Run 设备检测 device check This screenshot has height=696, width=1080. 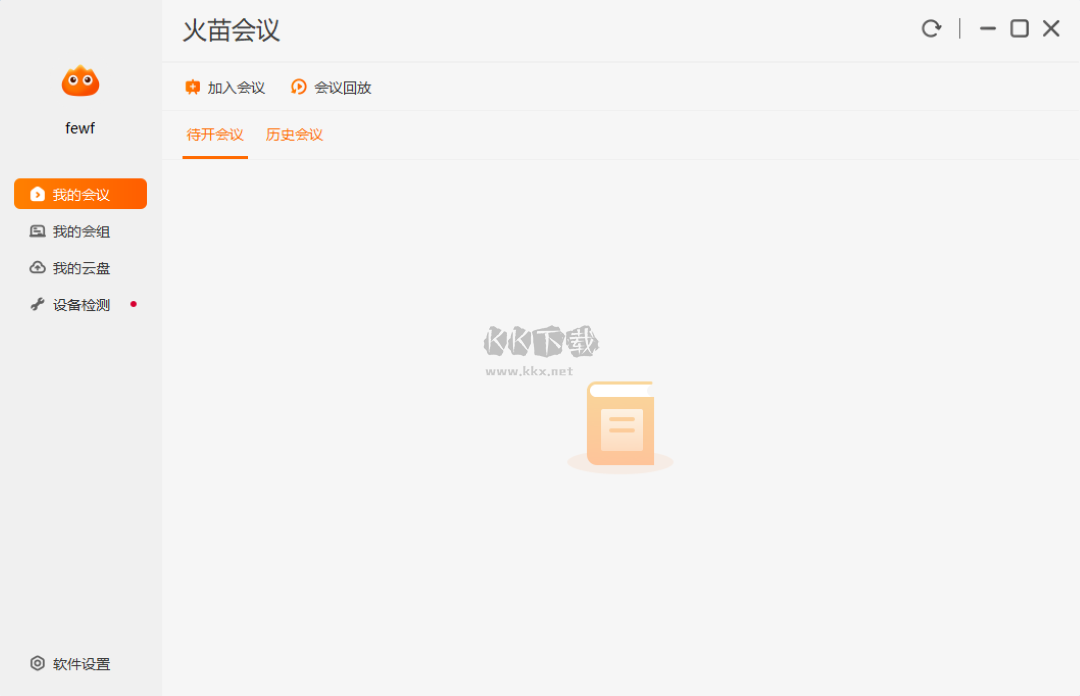pyautogui.click(x=80, y=304)
